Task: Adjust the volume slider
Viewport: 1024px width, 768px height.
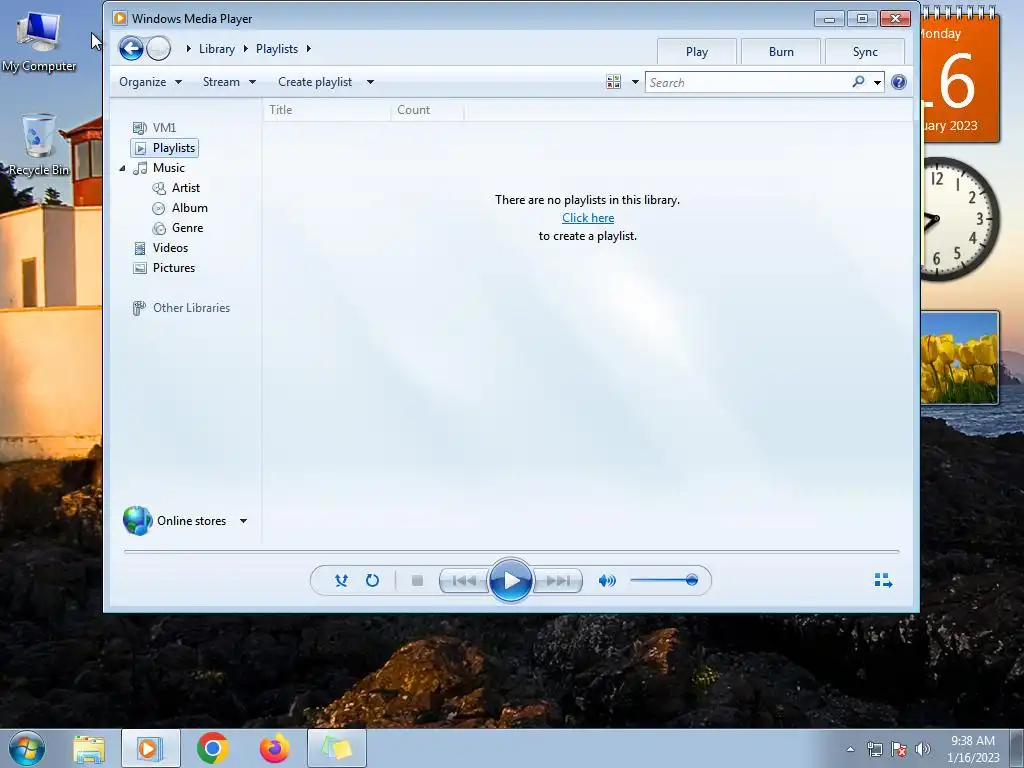Action: click(664, 580)
